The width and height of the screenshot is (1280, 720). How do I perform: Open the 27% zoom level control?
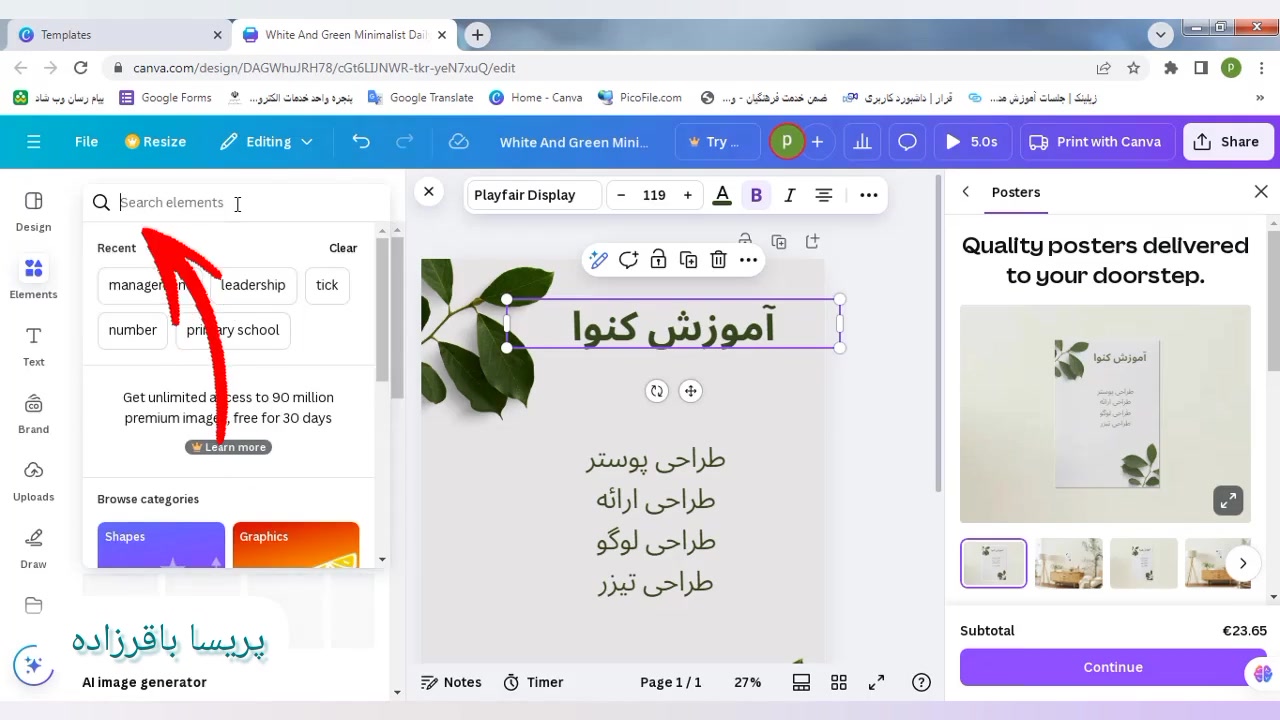tap(748, 682)
